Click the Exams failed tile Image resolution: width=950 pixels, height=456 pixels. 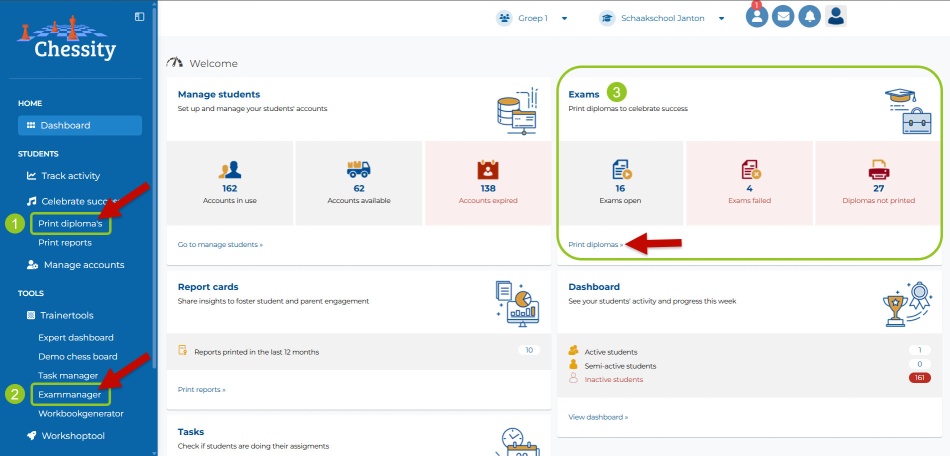coord(750,182)
